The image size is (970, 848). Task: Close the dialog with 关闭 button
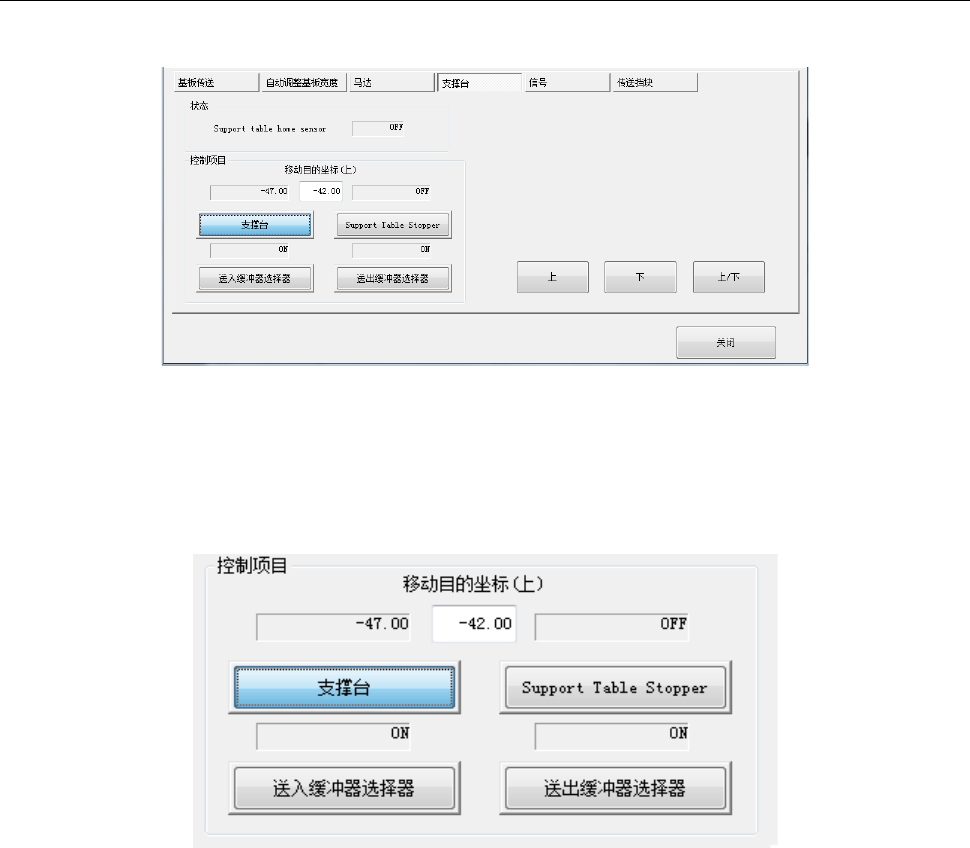(x=726, y=342)
